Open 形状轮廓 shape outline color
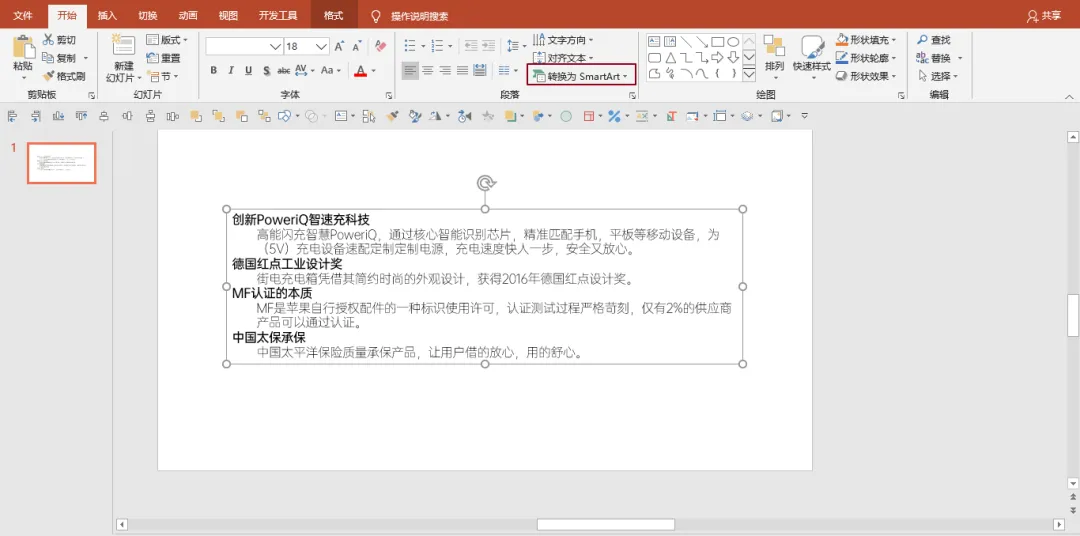 tap(866, 58)
